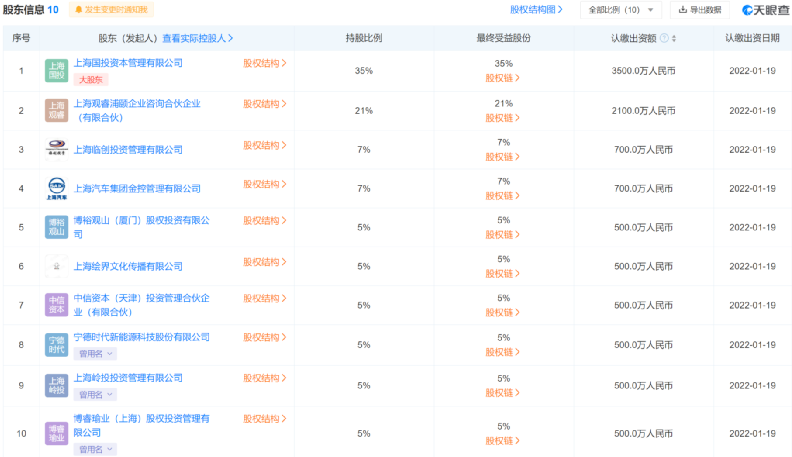
Task: Click the 上海国投 company logo badge
Action: (x=56, y=70)
